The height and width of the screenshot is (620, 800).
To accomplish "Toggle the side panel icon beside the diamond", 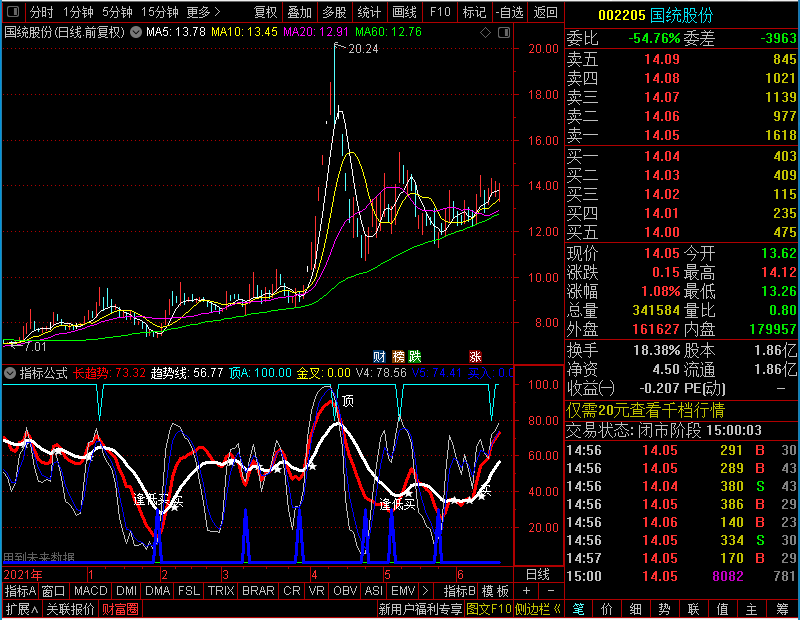I will [504, 33].
